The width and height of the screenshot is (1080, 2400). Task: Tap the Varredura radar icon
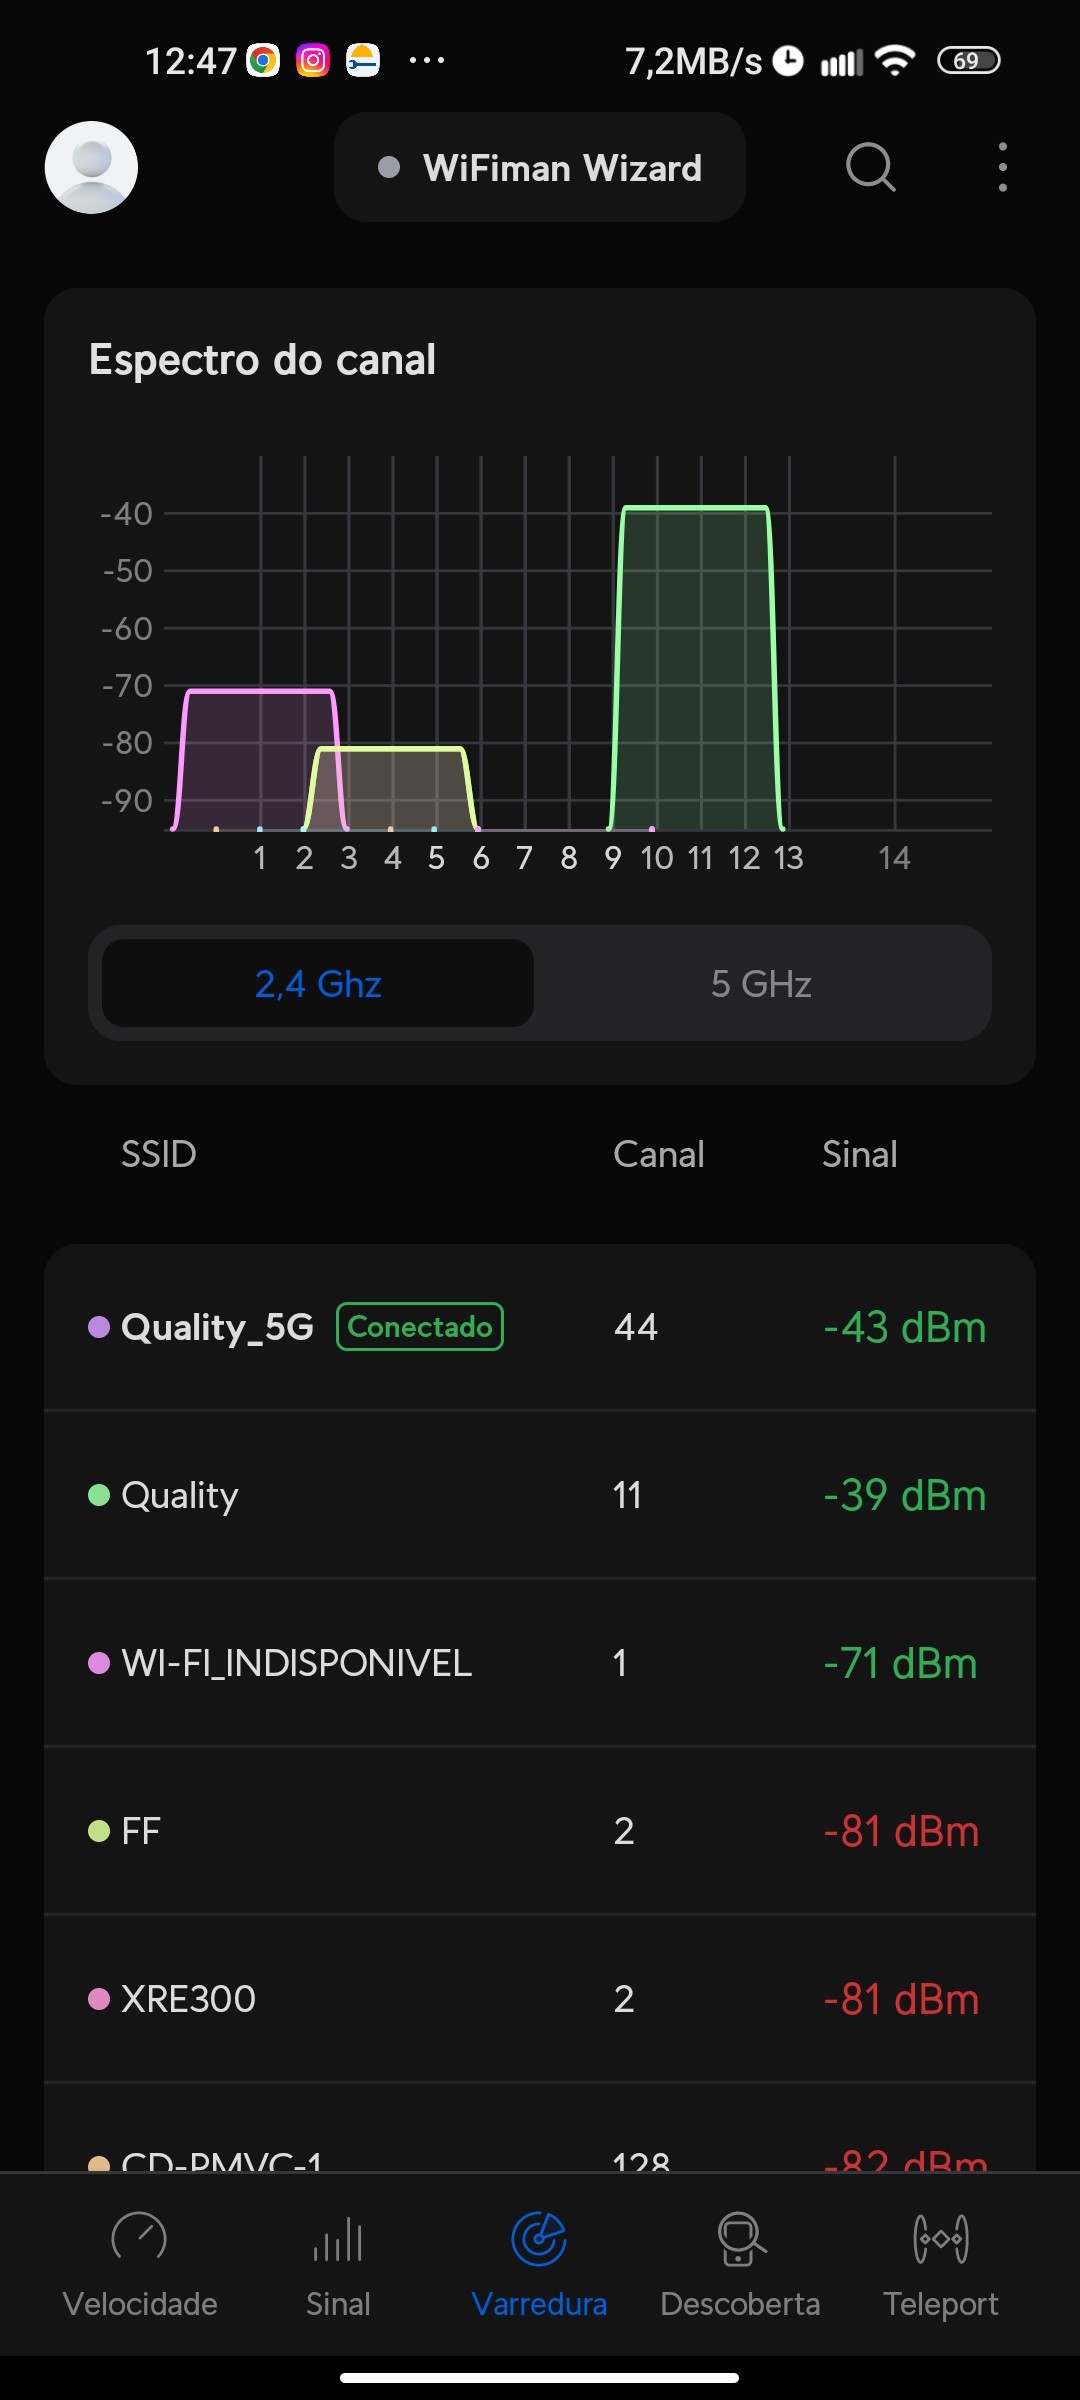539,2238
